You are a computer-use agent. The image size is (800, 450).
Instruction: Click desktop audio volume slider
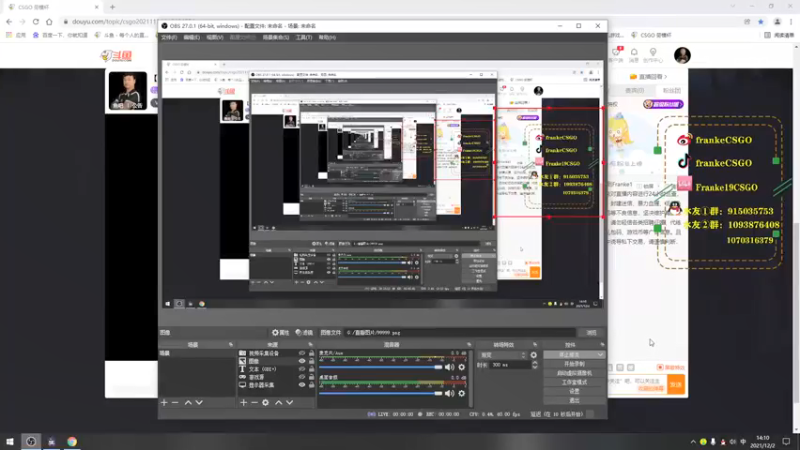pos(381,393)
